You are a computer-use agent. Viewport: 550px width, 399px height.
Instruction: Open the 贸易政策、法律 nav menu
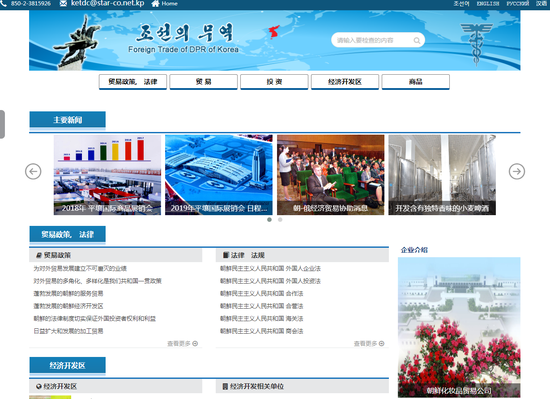pos(133,82)
